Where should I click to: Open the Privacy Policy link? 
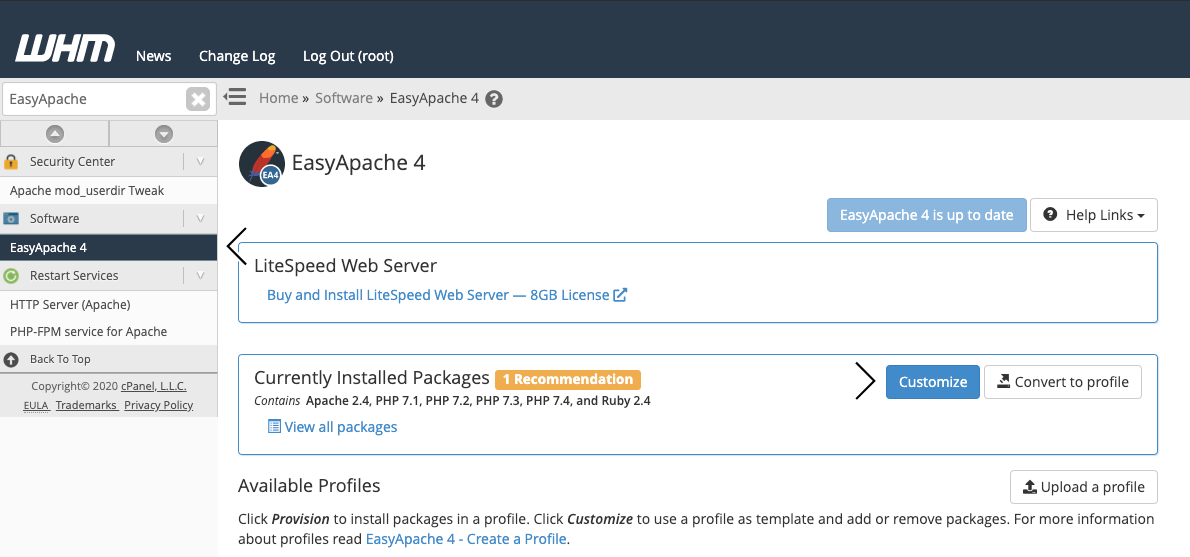tap(159, 405)
